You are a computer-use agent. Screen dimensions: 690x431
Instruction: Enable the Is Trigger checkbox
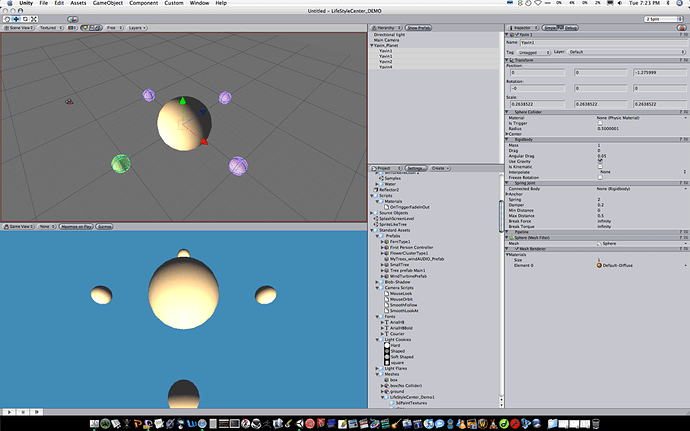(599, 123)
